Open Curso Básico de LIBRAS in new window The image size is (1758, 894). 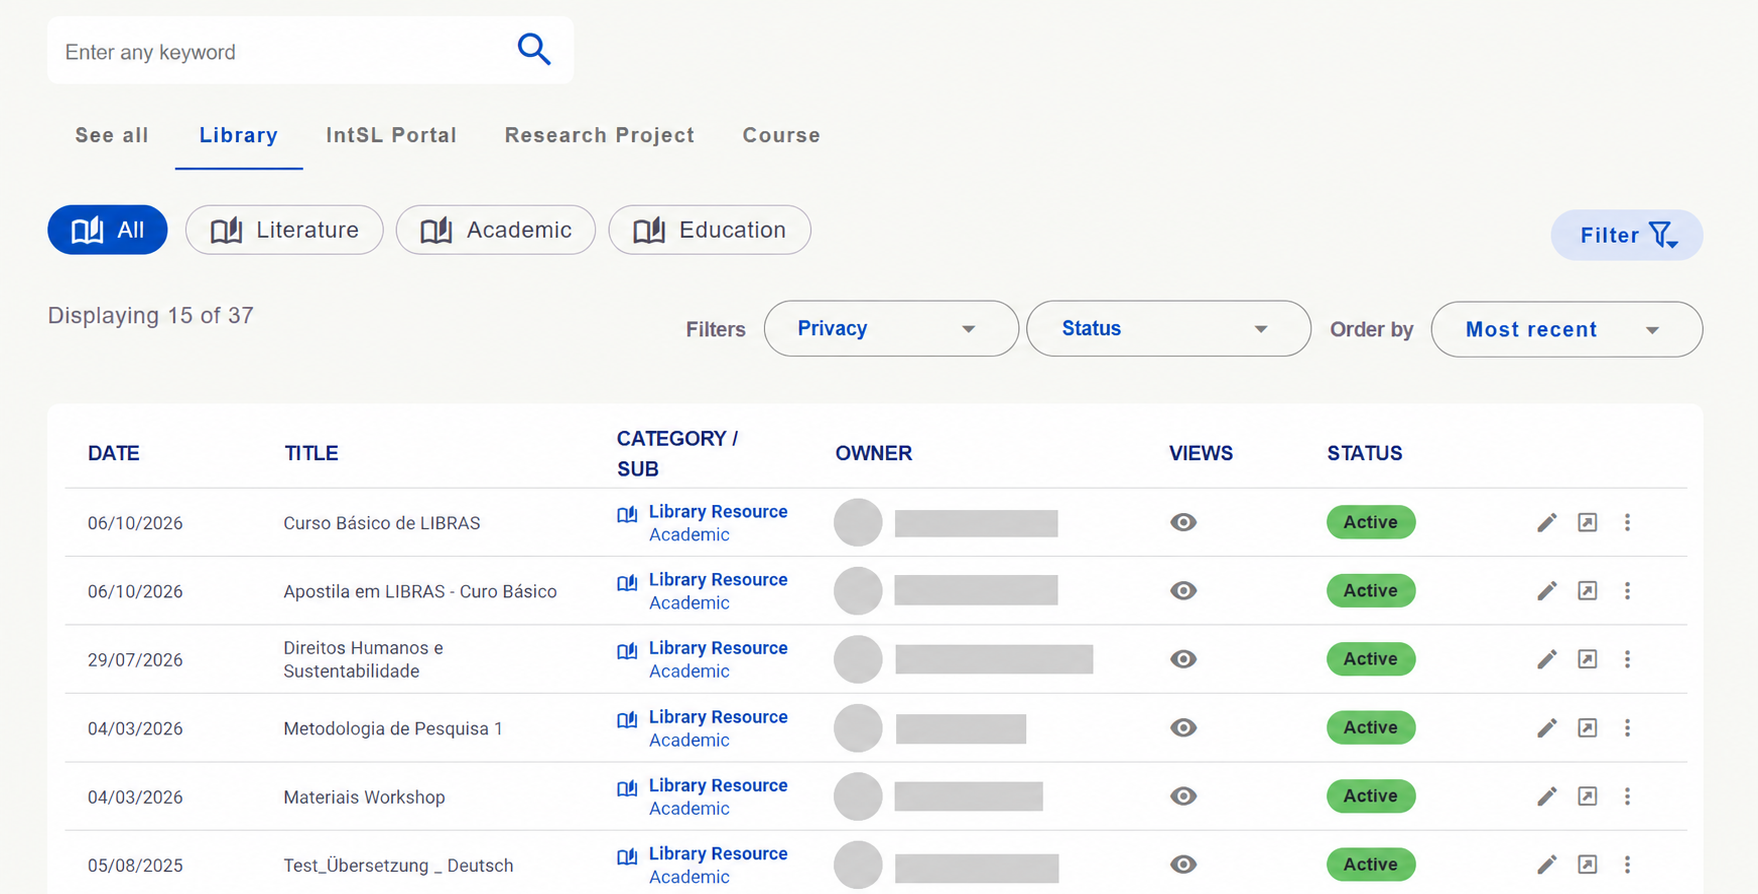pos(1587,522)
